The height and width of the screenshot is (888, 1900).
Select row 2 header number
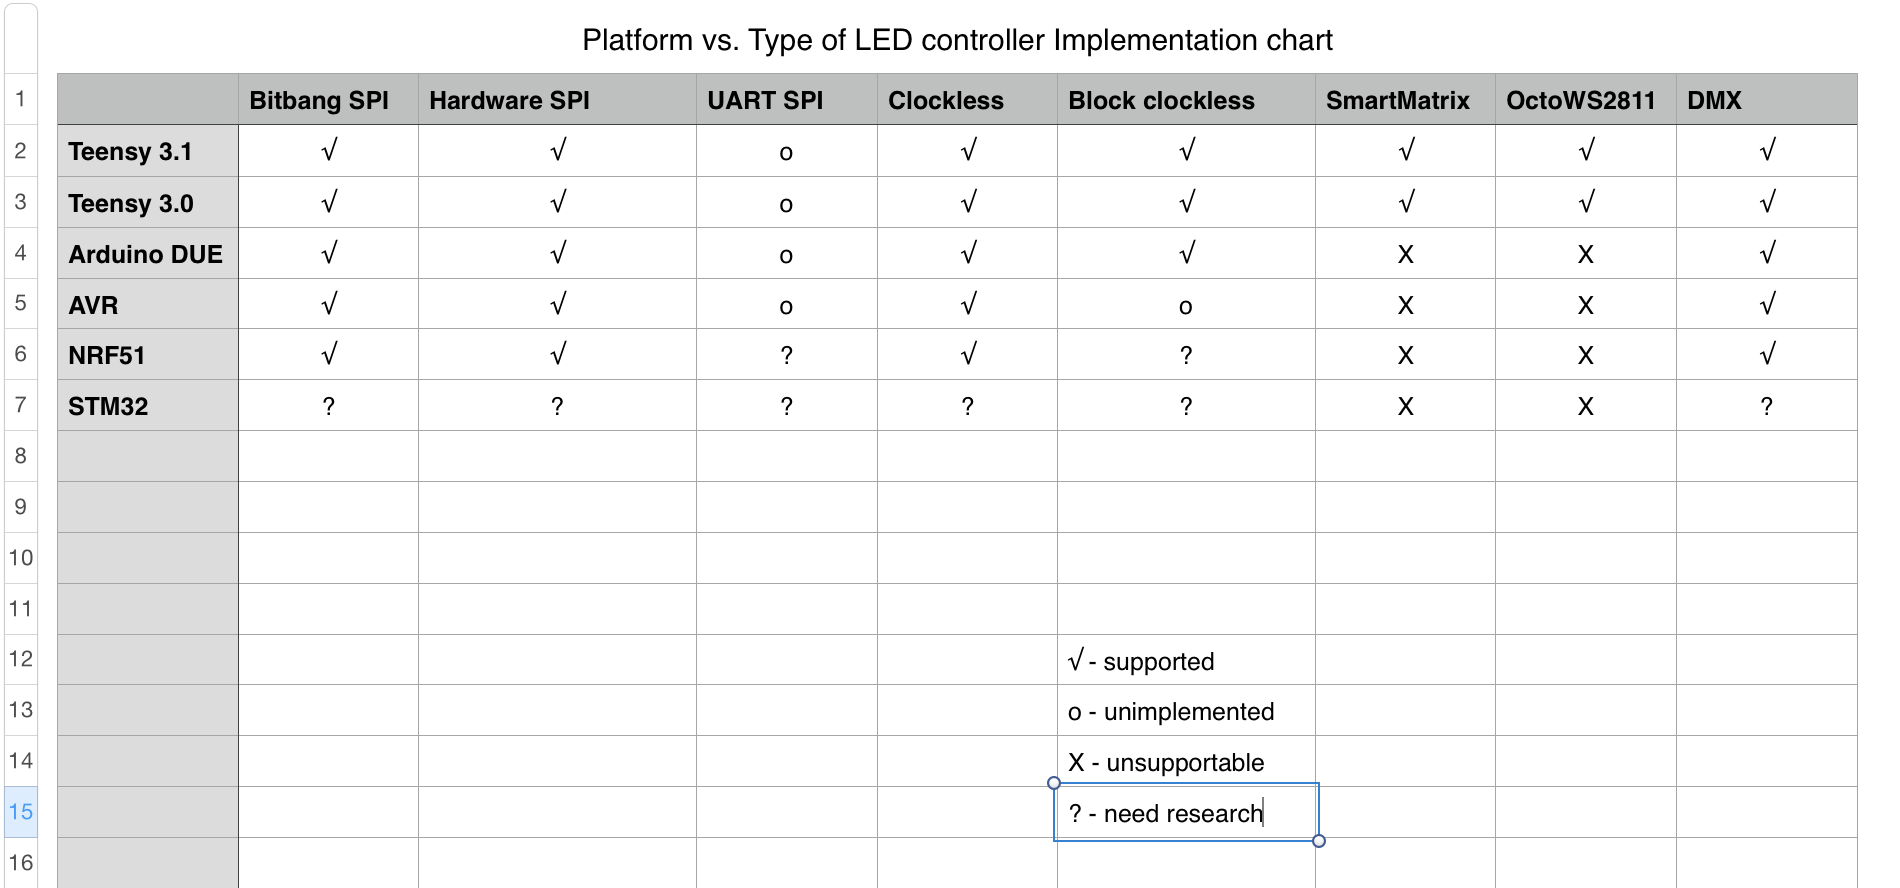pyautogui.click(x=20, y=151)
